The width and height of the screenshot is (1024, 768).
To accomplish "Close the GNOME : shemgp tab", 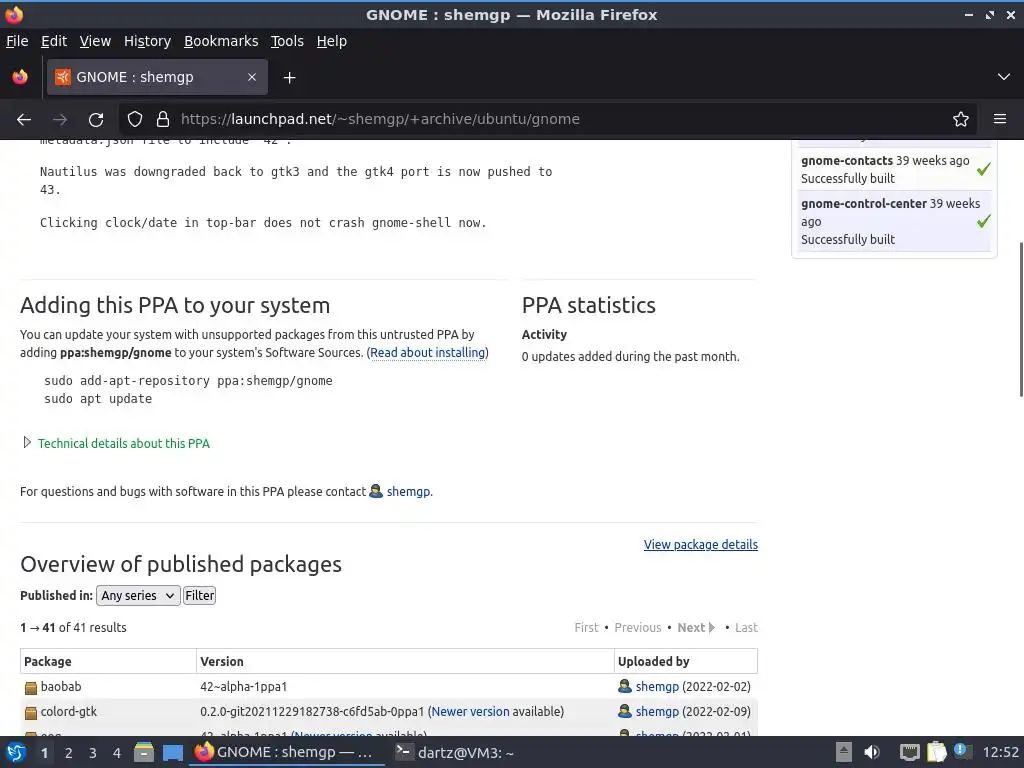I will (251, 77).
